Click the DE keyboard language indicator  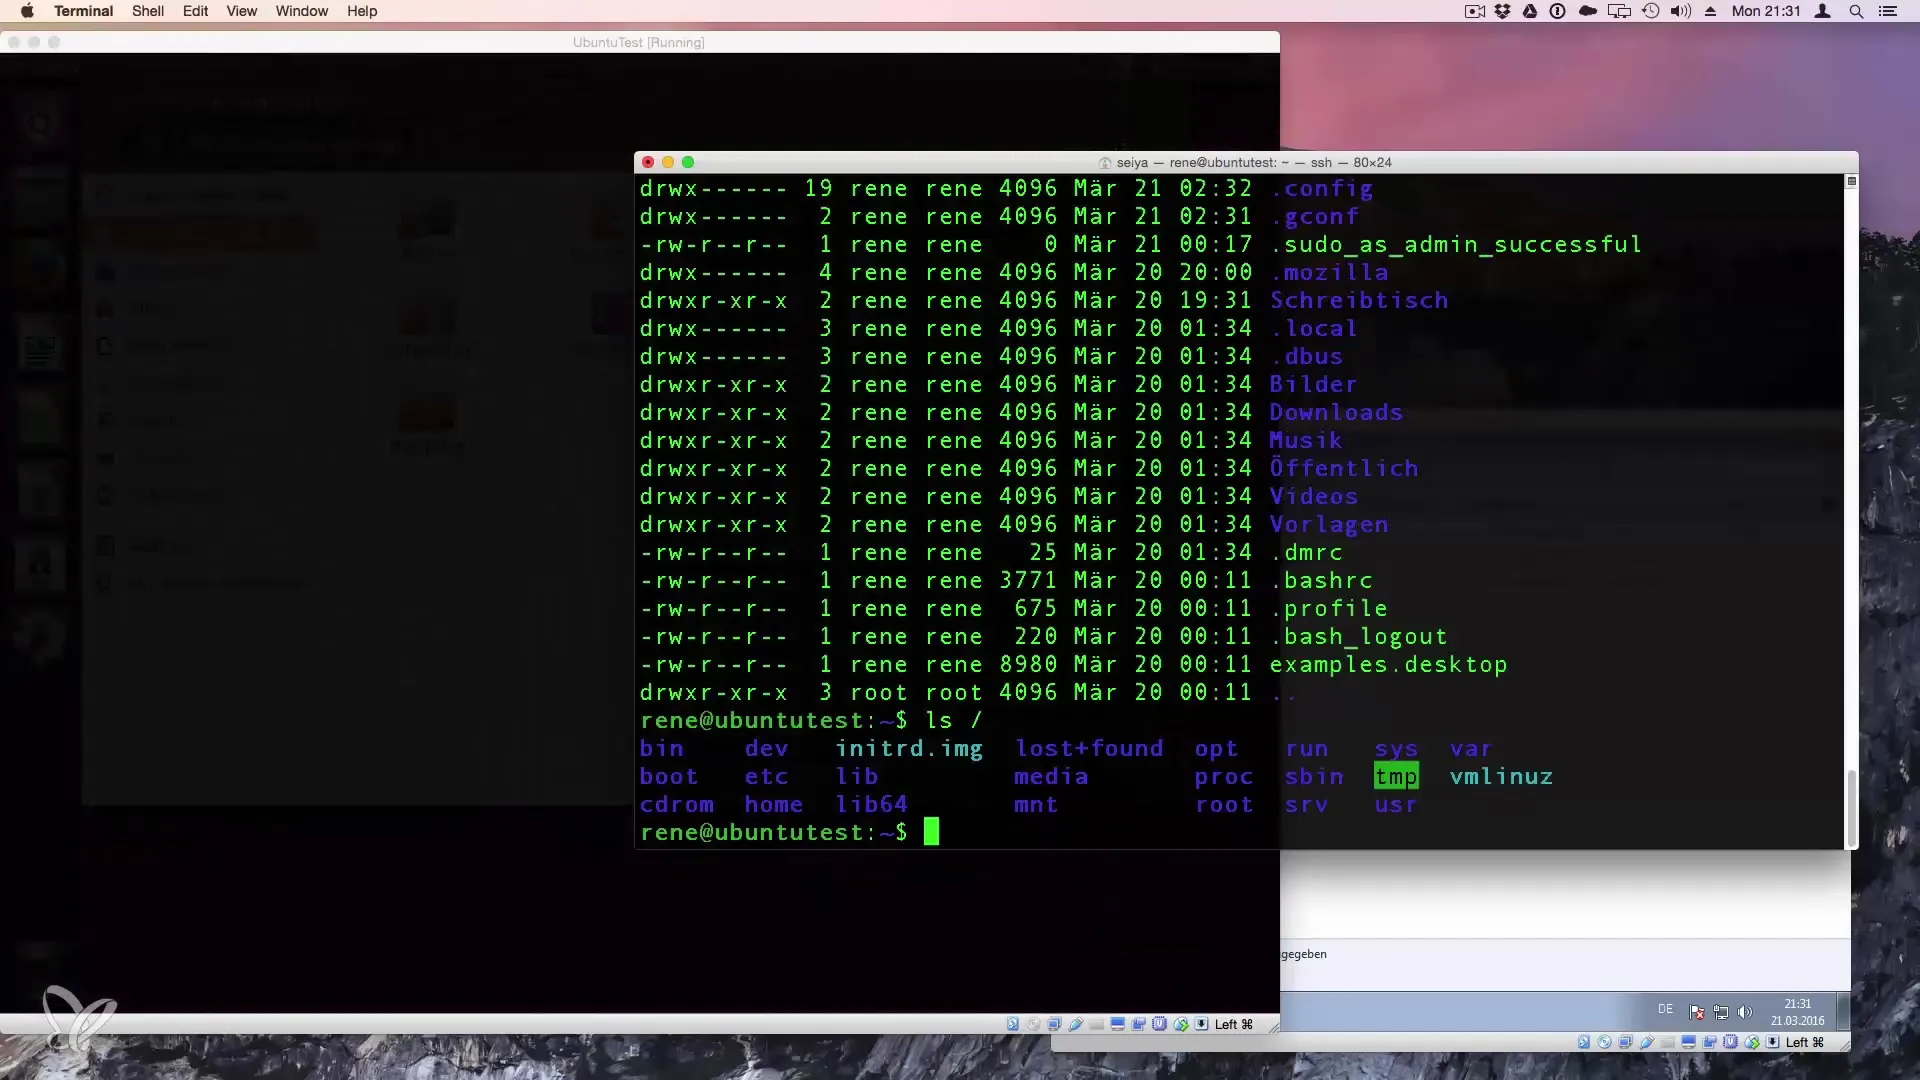pyautogui.click(x=1665, y=1010)
